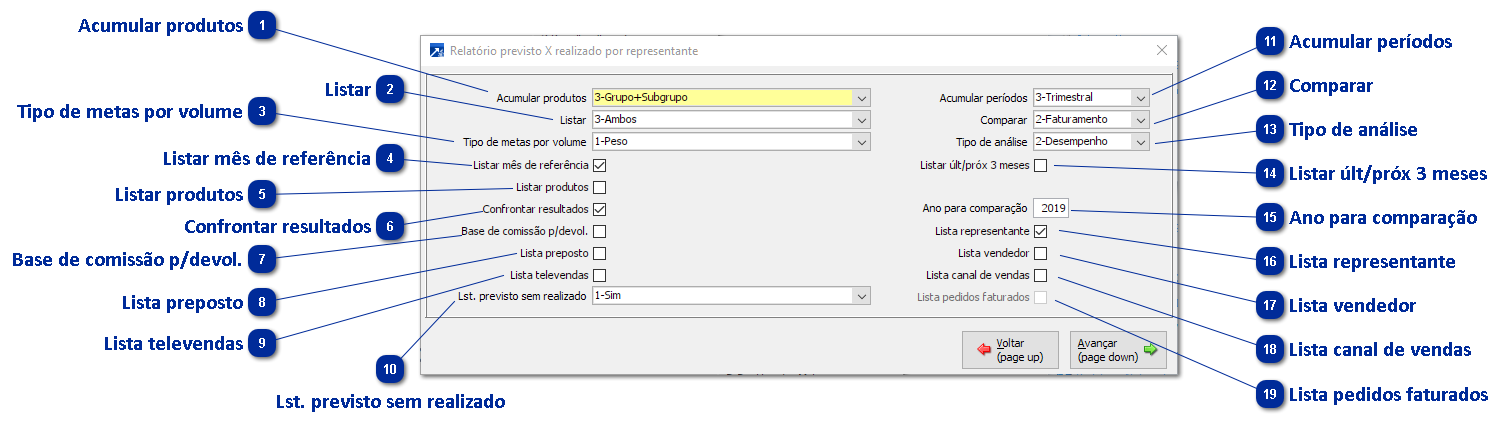Click the numbered callout badge 19

point(1270,394)
